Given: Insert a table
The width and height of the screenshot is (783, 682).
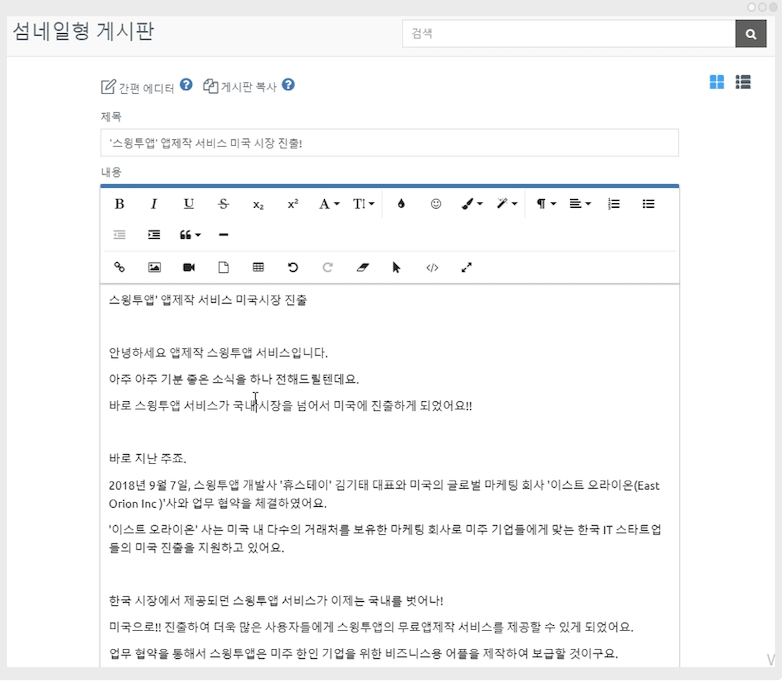Looking at the screenshot, I should pyautogui.click(x=258, y=268).
